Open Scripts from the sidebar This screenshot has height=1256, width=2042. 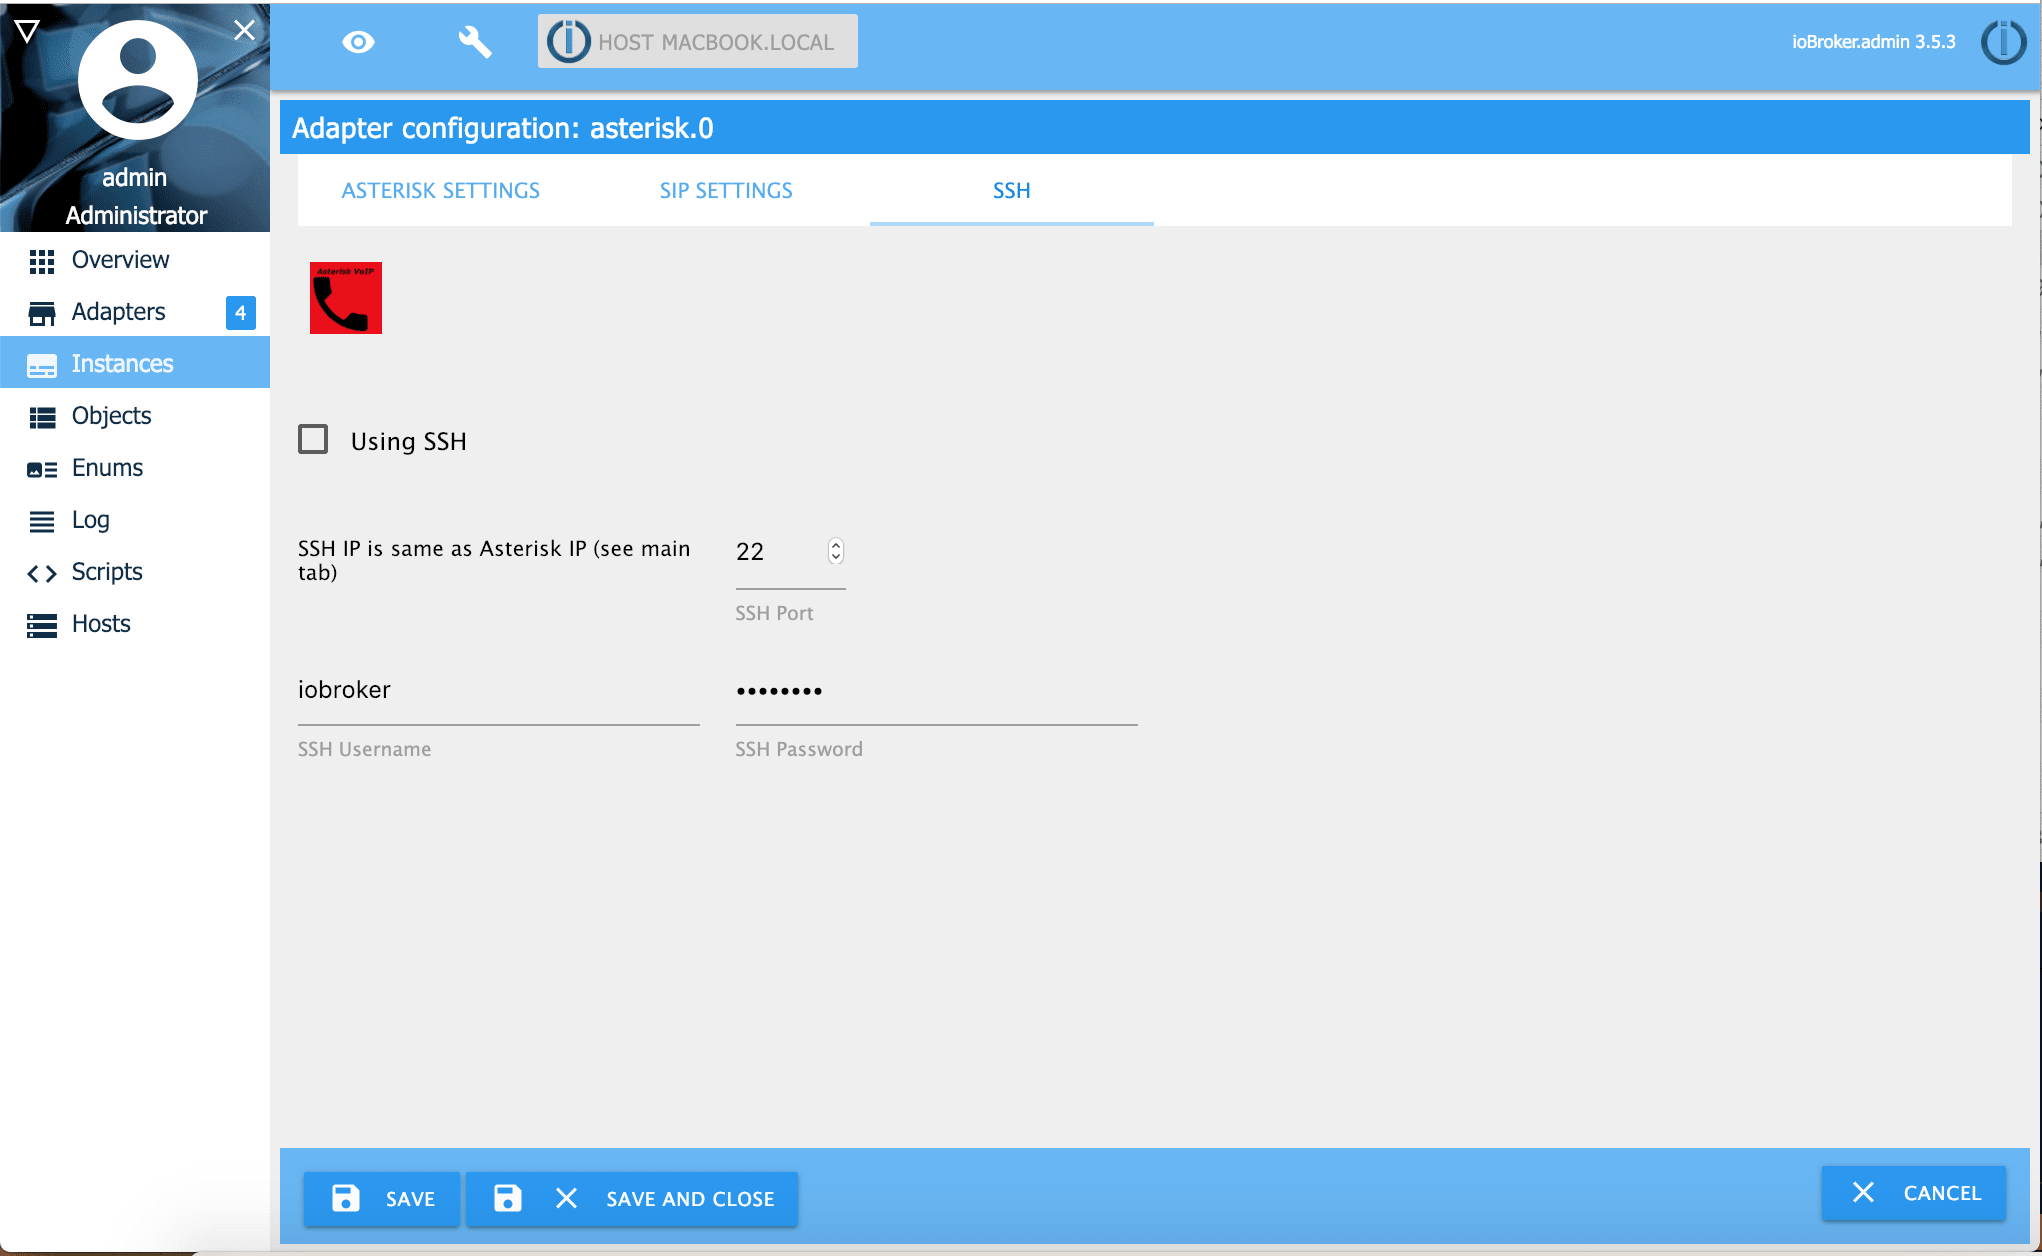click(x=107, y=572)
